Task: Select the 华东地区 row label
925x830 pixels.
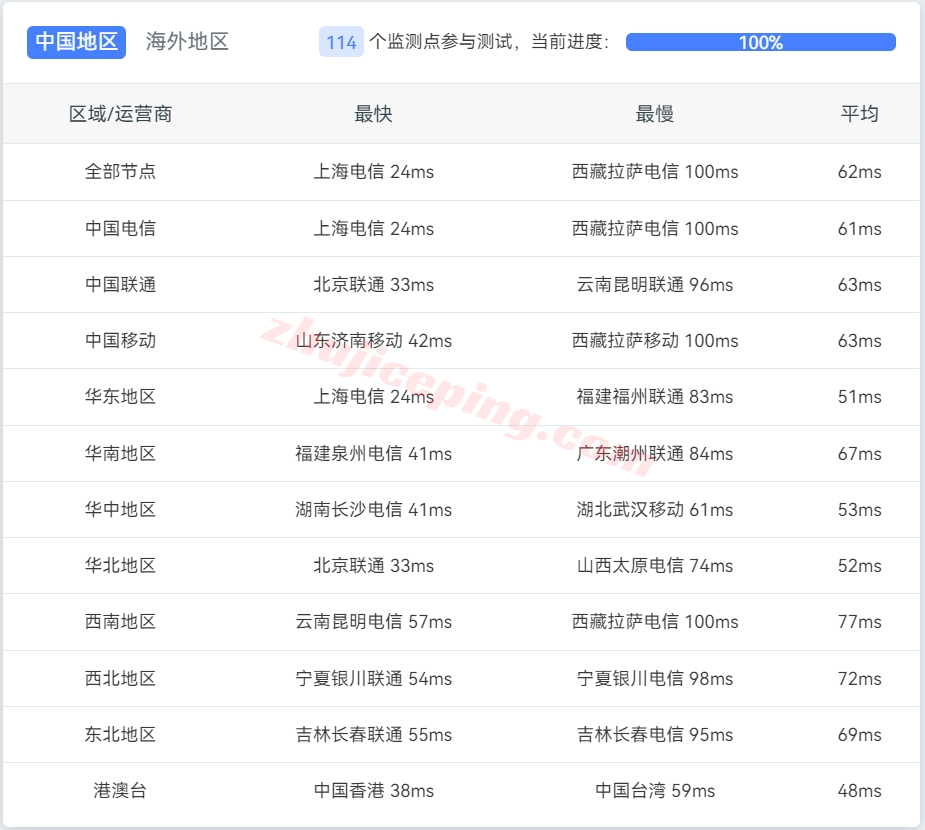Action: tap(120, 396)
